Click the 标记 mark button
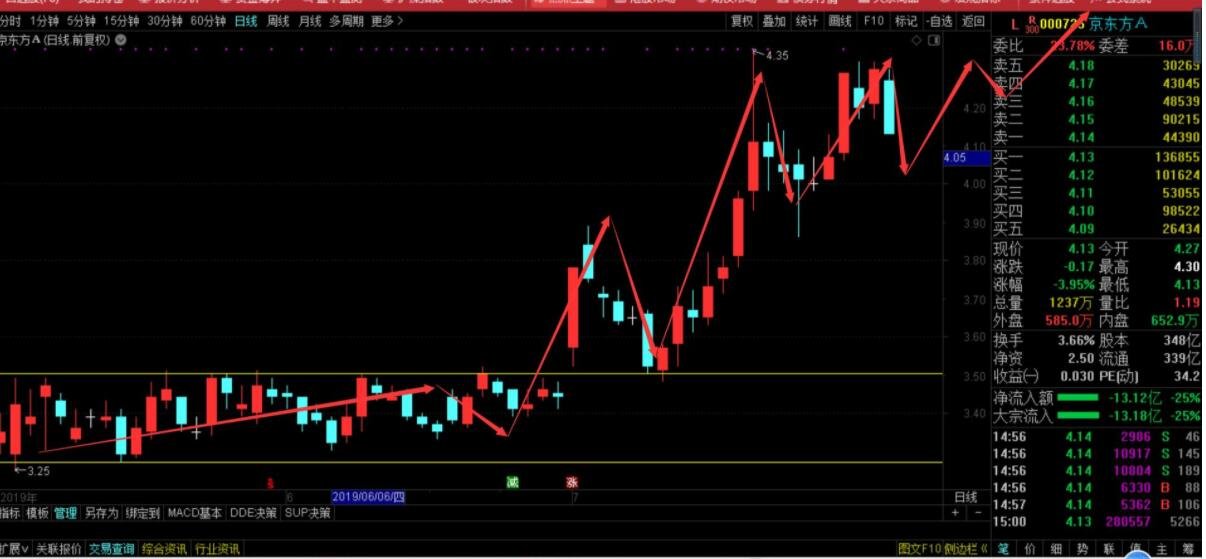1206x559 pixels. 905,21
